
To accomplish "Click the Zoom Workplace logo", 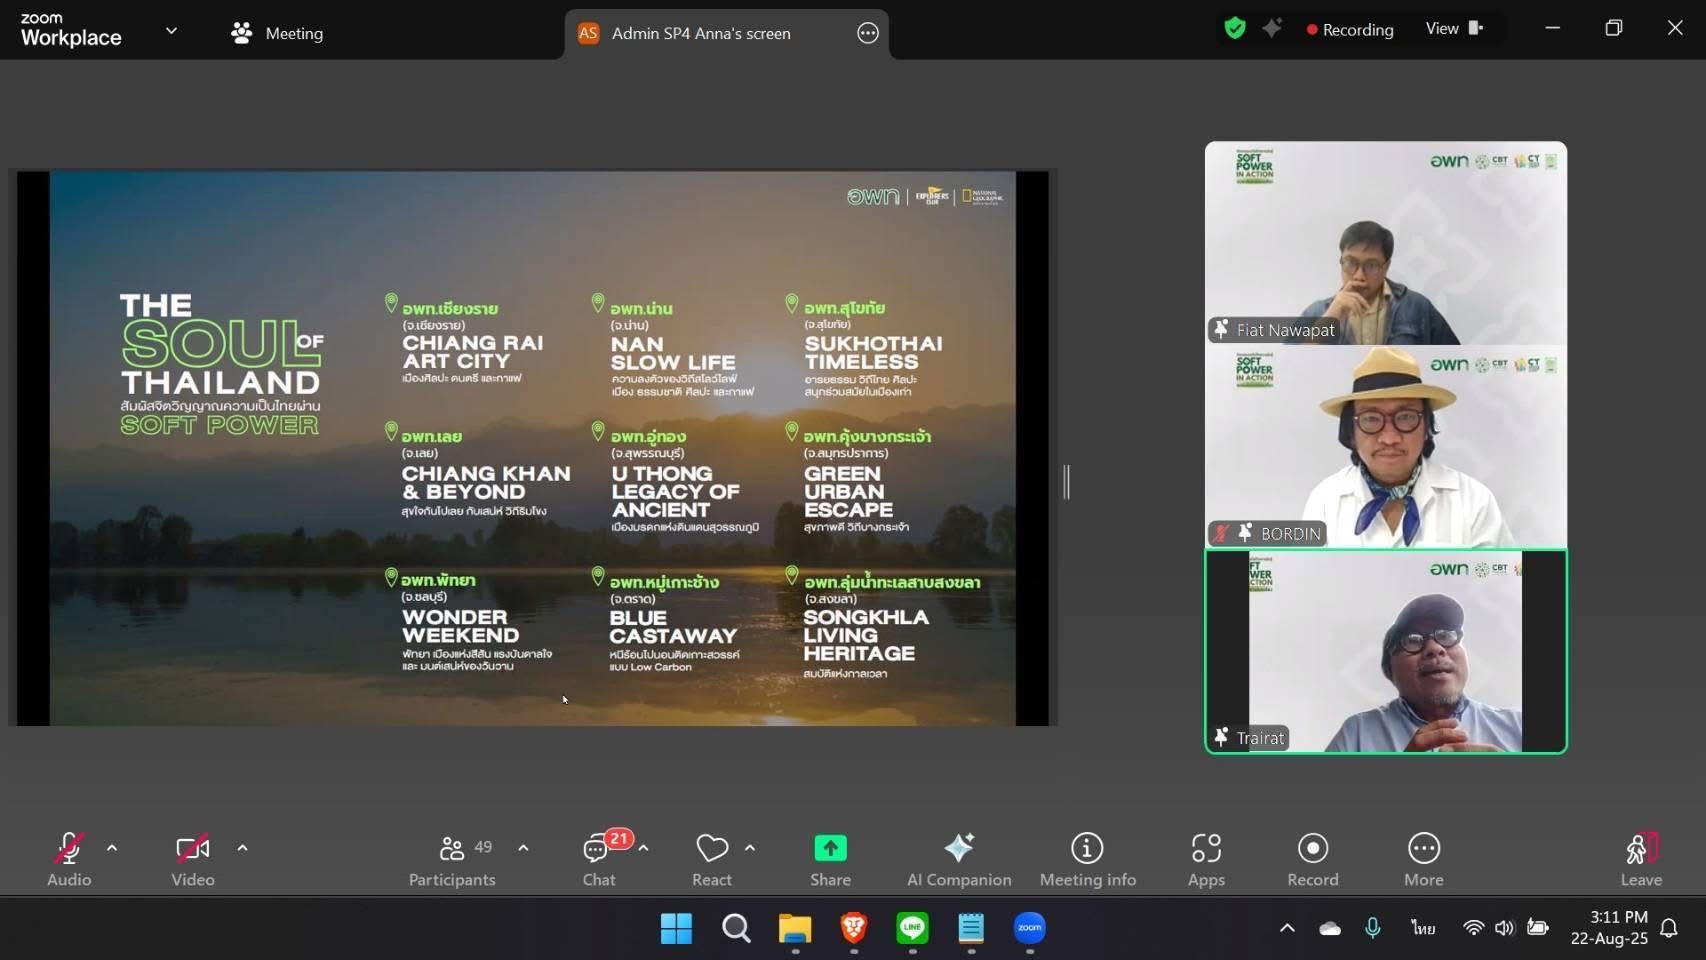I will pyautogui.click(x=71, y=31).
